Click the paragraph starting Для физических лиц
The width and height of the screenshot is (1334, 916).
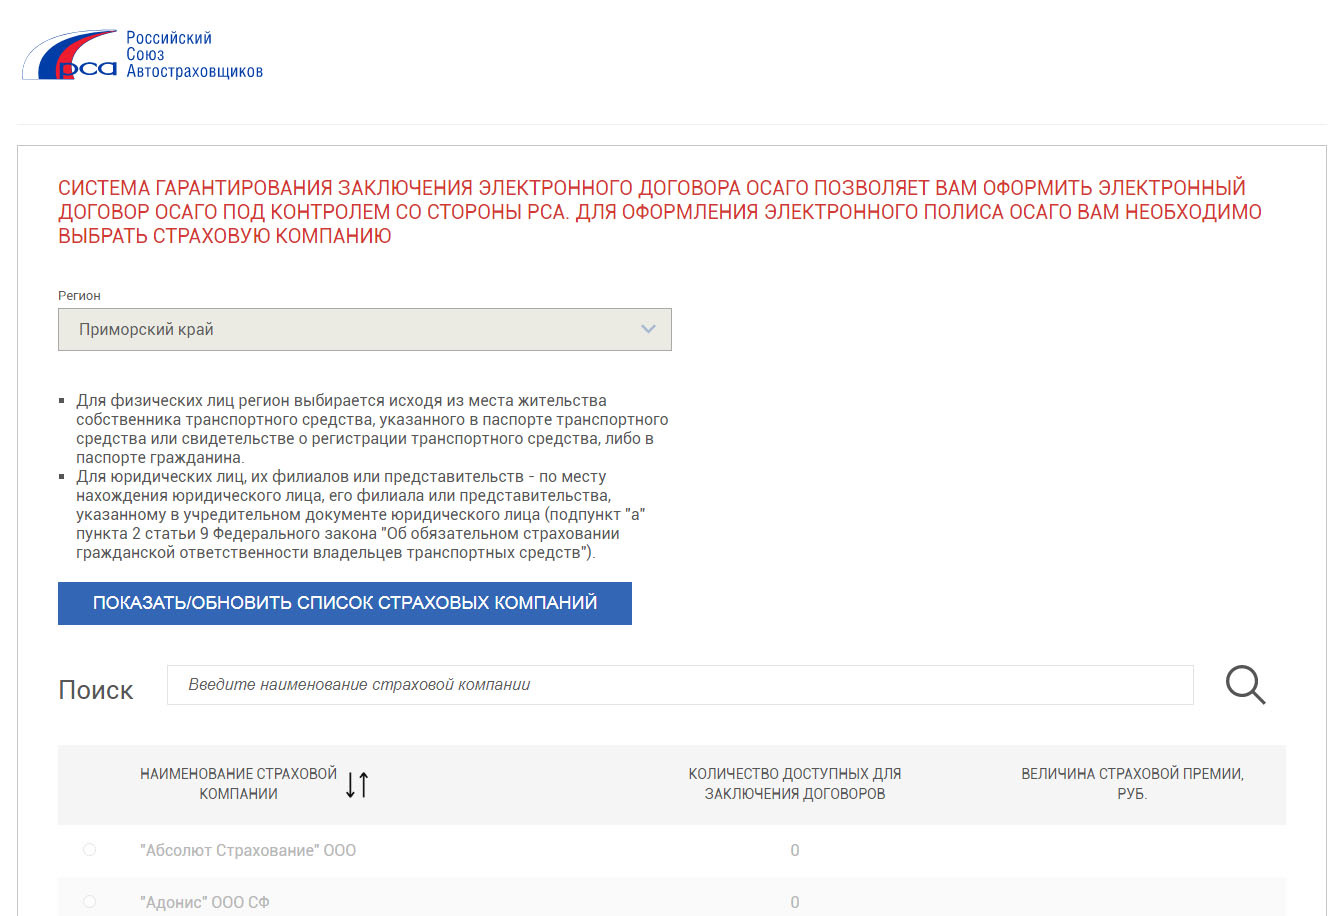point(372,429)
